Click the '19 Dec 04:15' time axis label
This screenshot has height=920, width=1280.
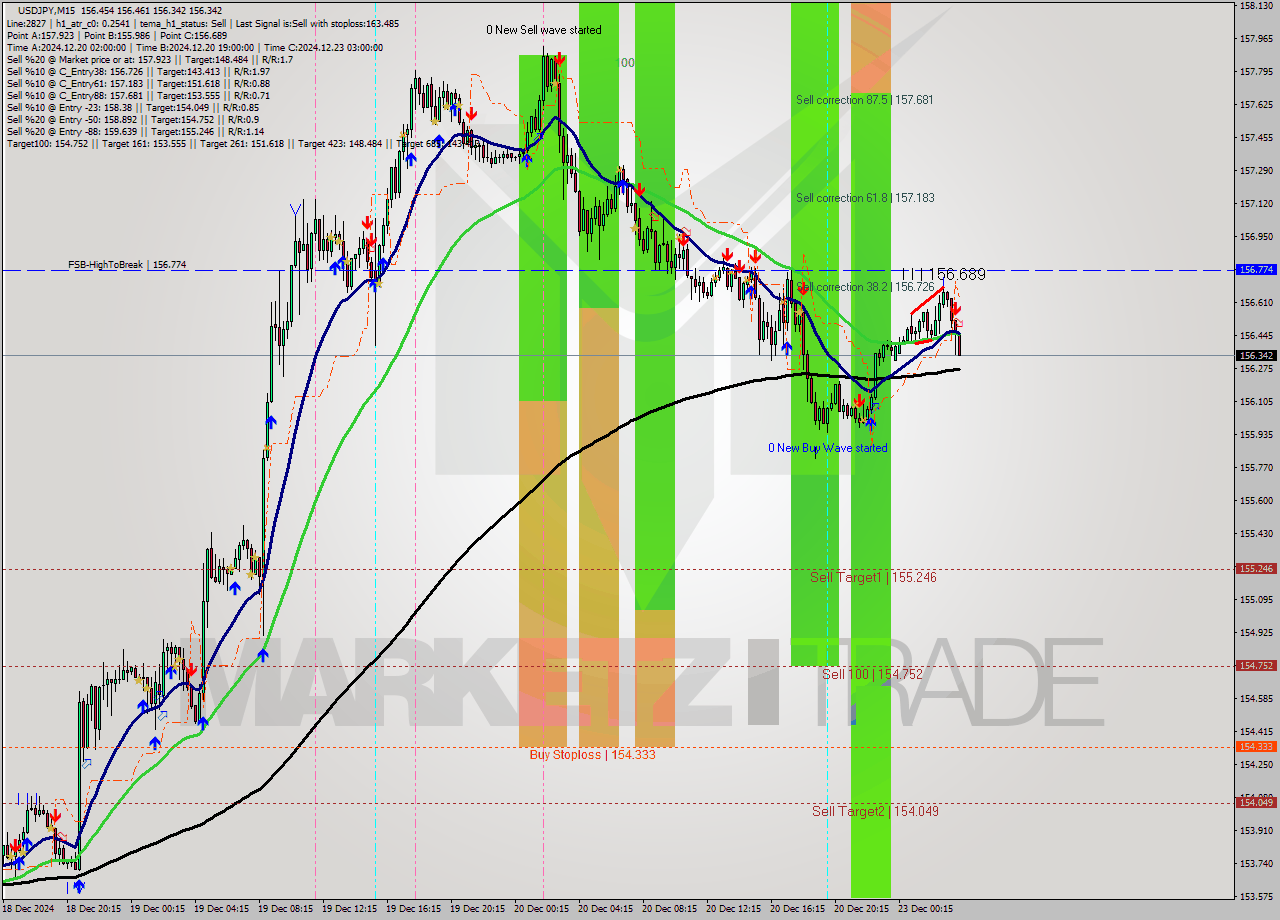pyautogui.click(x=221, y=910)
